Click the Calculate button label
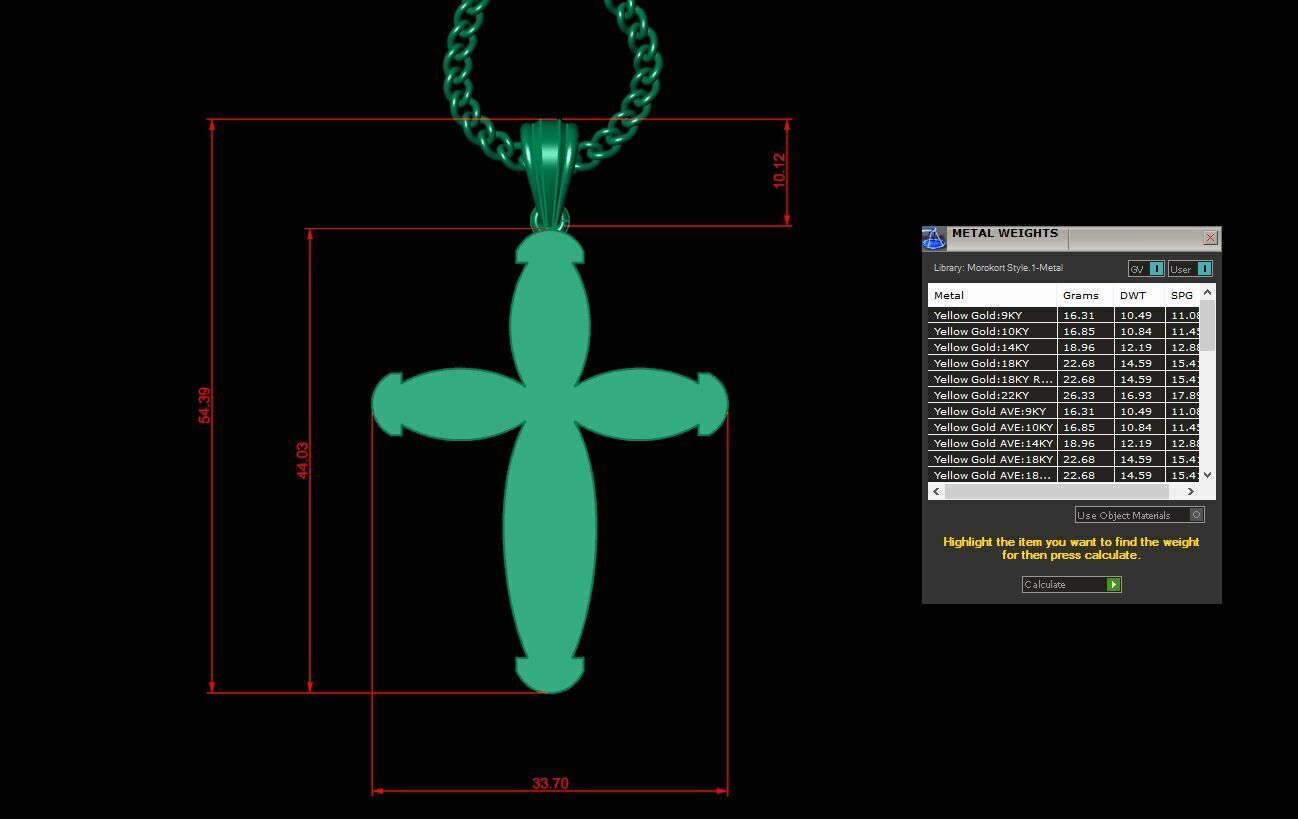Viewport: 1298px width, 819px height. coord(1045,584)
